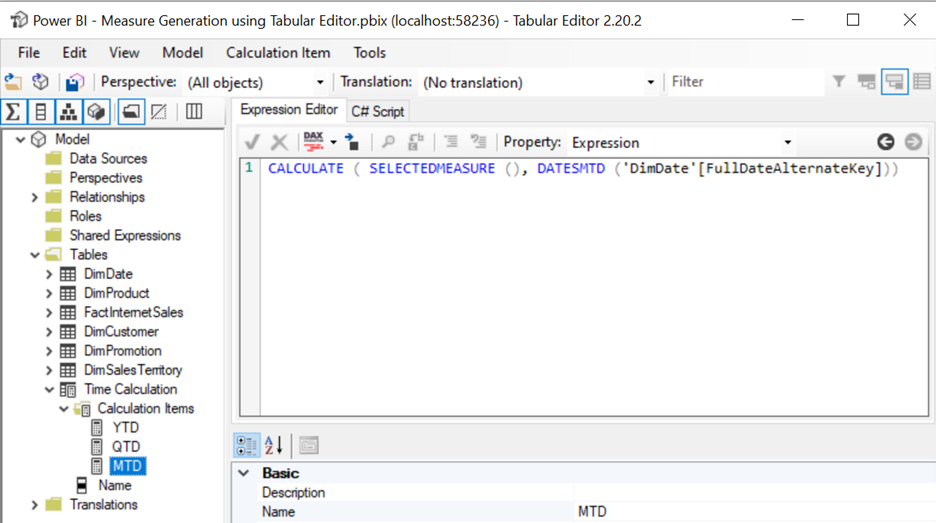Open the Model menu

pos(182,52)
